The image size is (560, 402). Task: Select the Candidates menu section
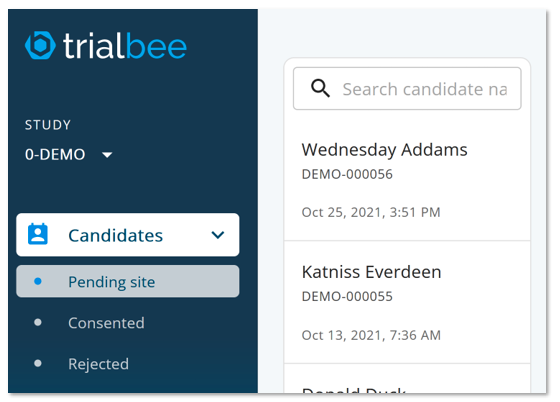pyautogui.click(x=128, y=235)
